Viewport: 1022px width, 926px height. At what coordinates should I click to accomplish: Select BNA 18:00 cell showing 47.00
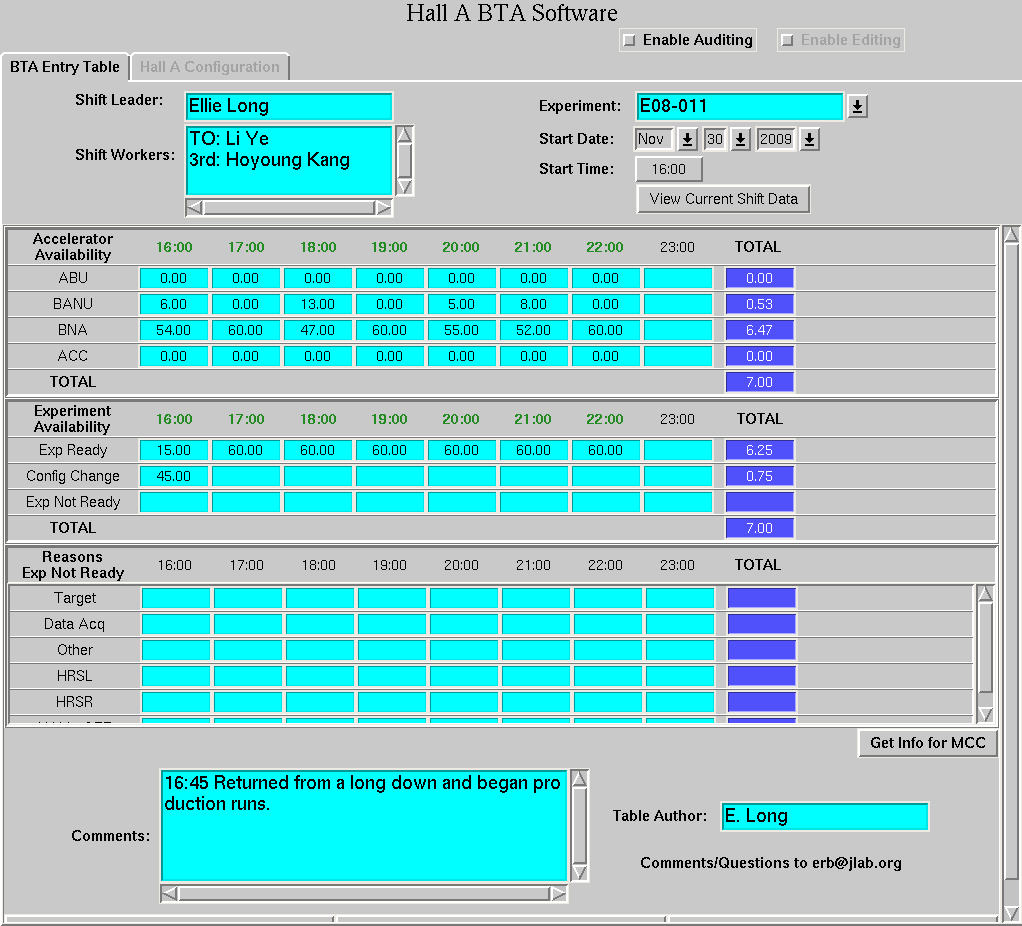(x=317, y=330)
